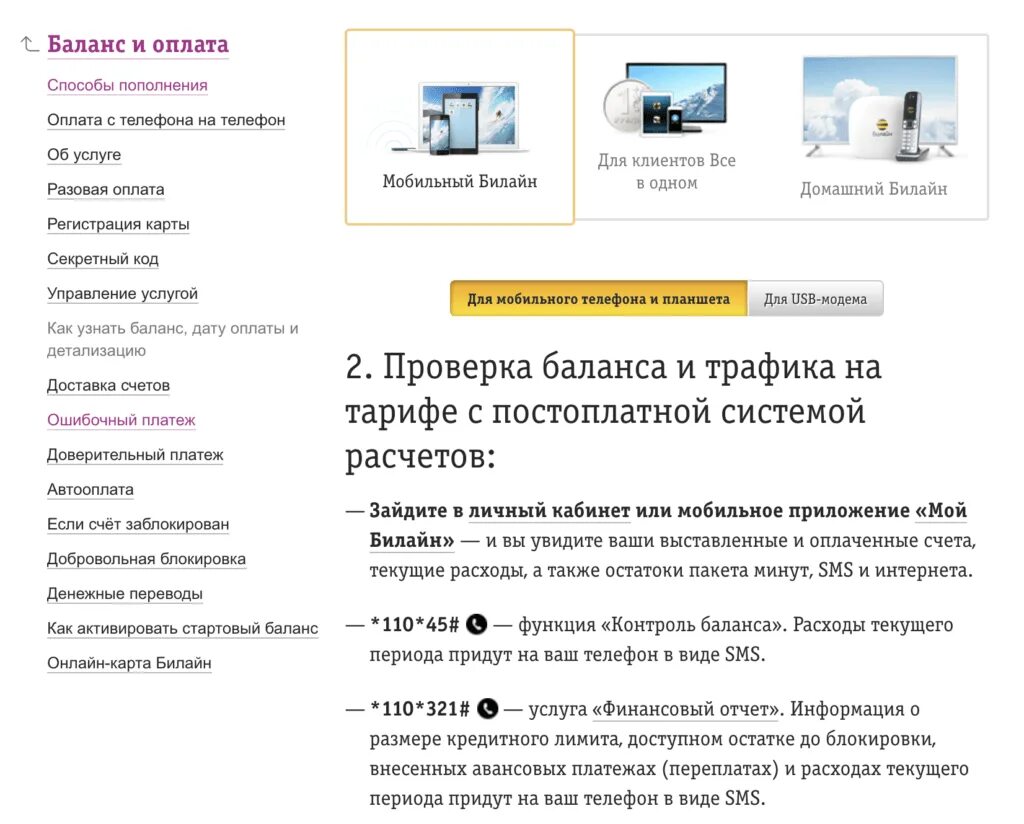Switch to Домашний Билайн tab

(874, 127)
